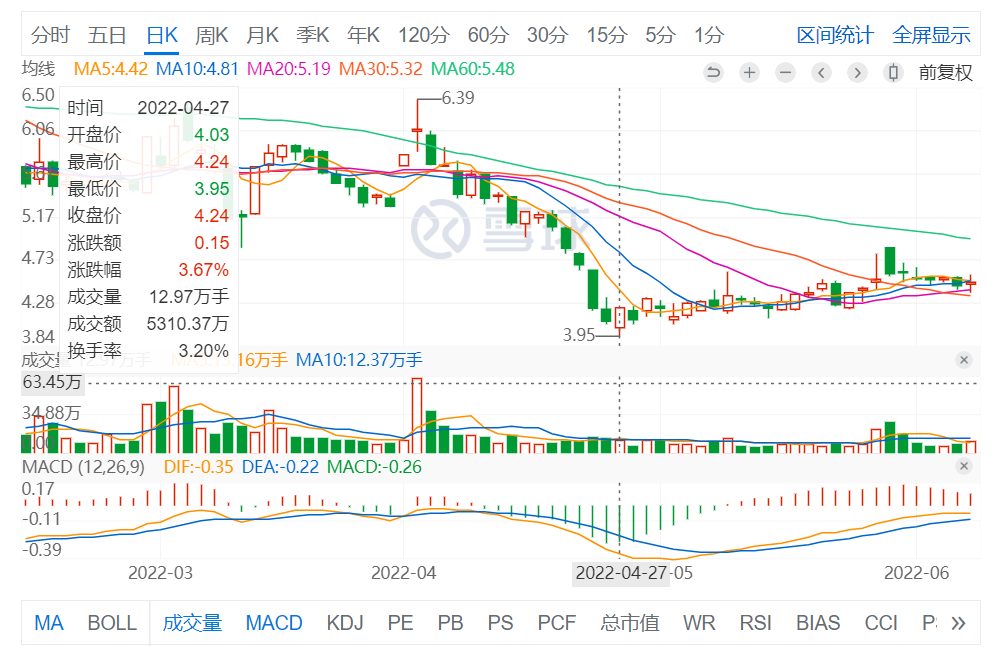Toggle the MA overlay indicator
This screenshot has width=999, height=656.
click(x=48, y=623)
